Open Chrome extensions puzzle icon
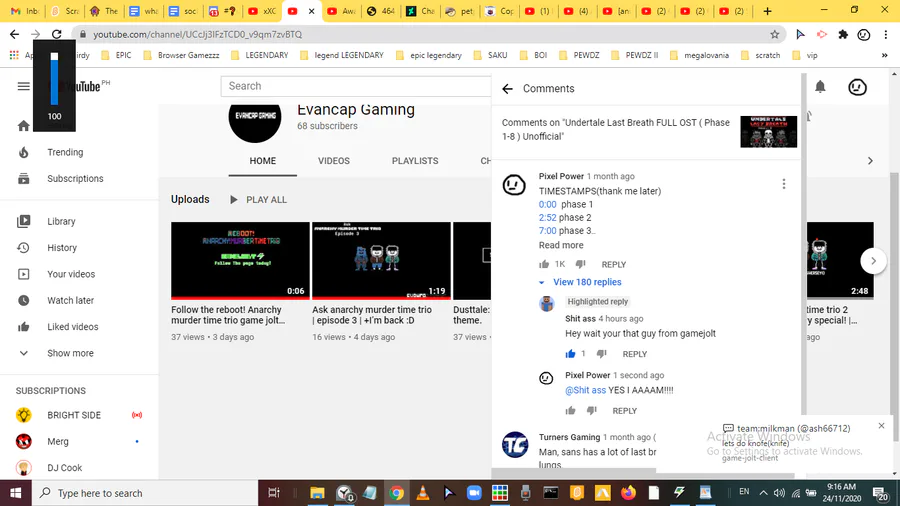The height and width of the screenshot is (506, 900). pyautogui.click(x=843, y=34)
